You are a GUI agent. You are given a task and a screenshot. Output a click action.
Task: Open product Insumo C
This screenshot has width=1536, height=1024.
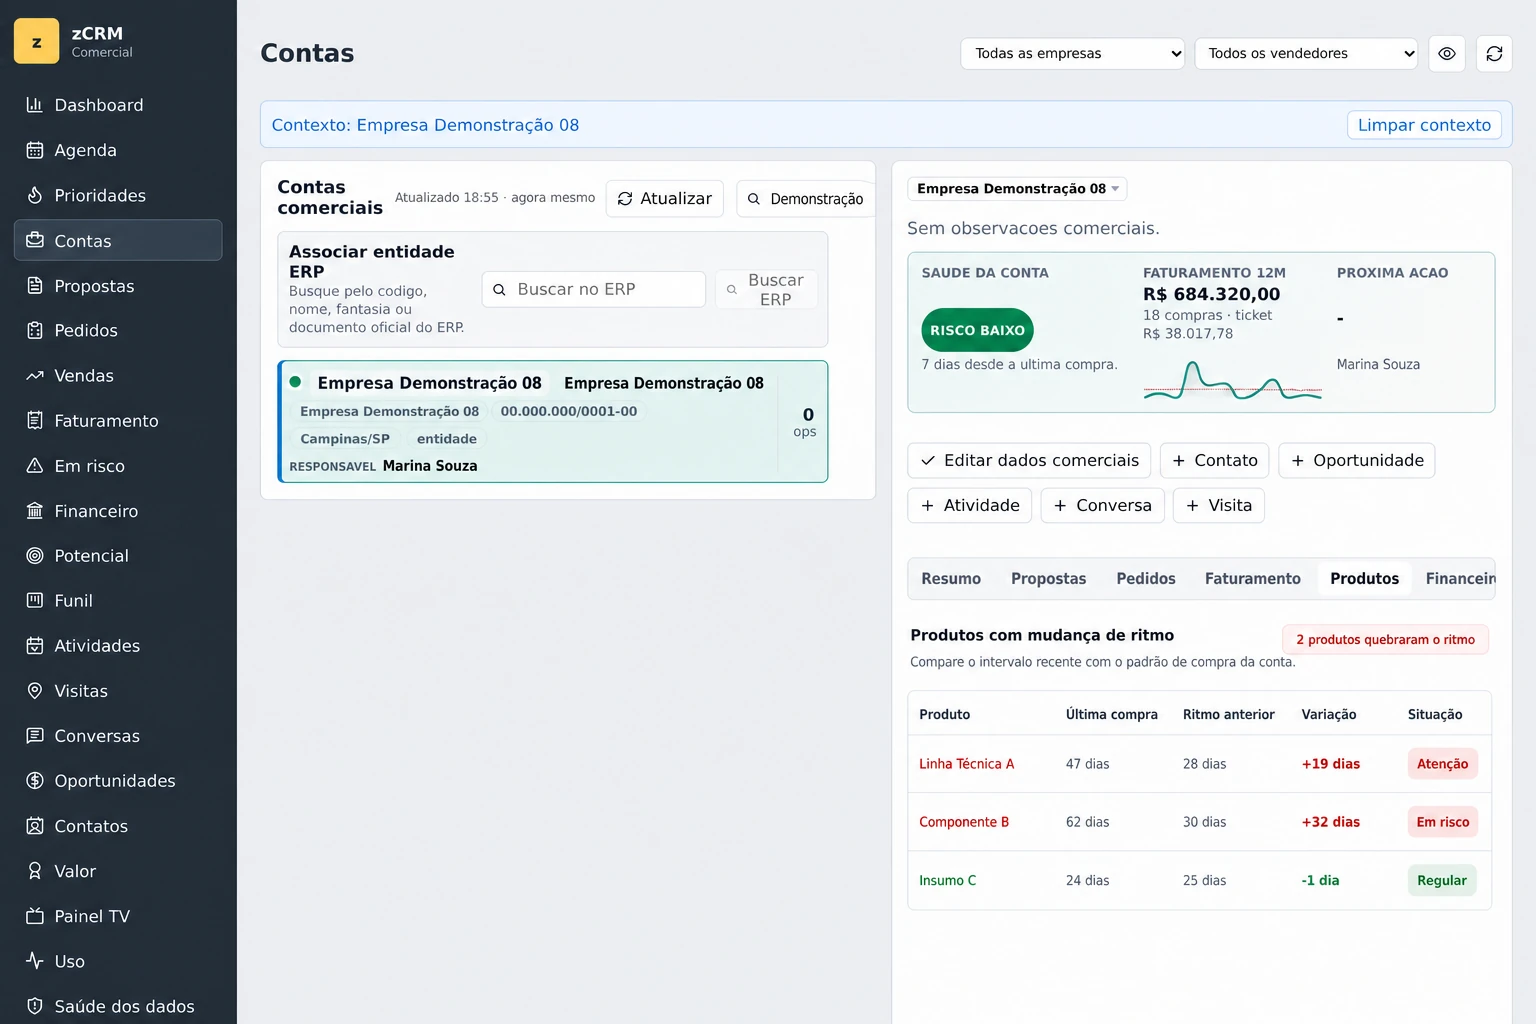947,881
